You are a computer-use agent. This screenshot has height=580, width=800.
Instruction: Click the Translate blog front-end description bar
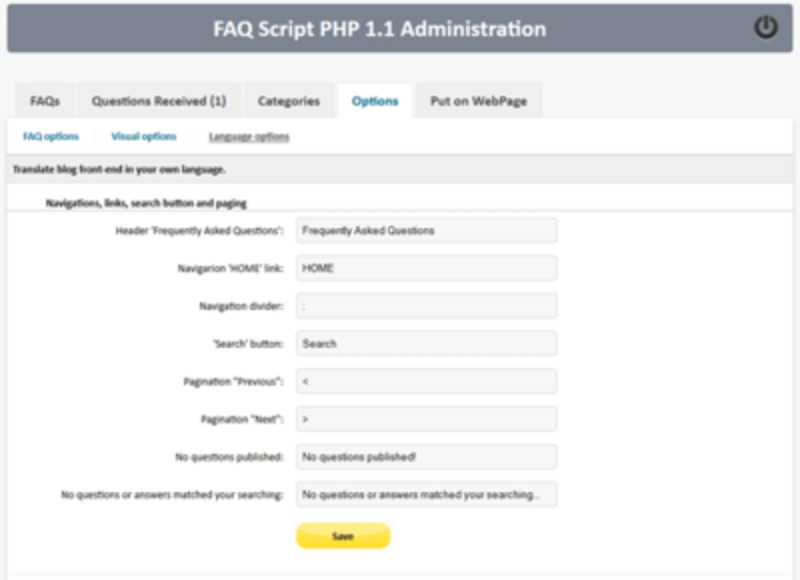click(x=400, y=169)
